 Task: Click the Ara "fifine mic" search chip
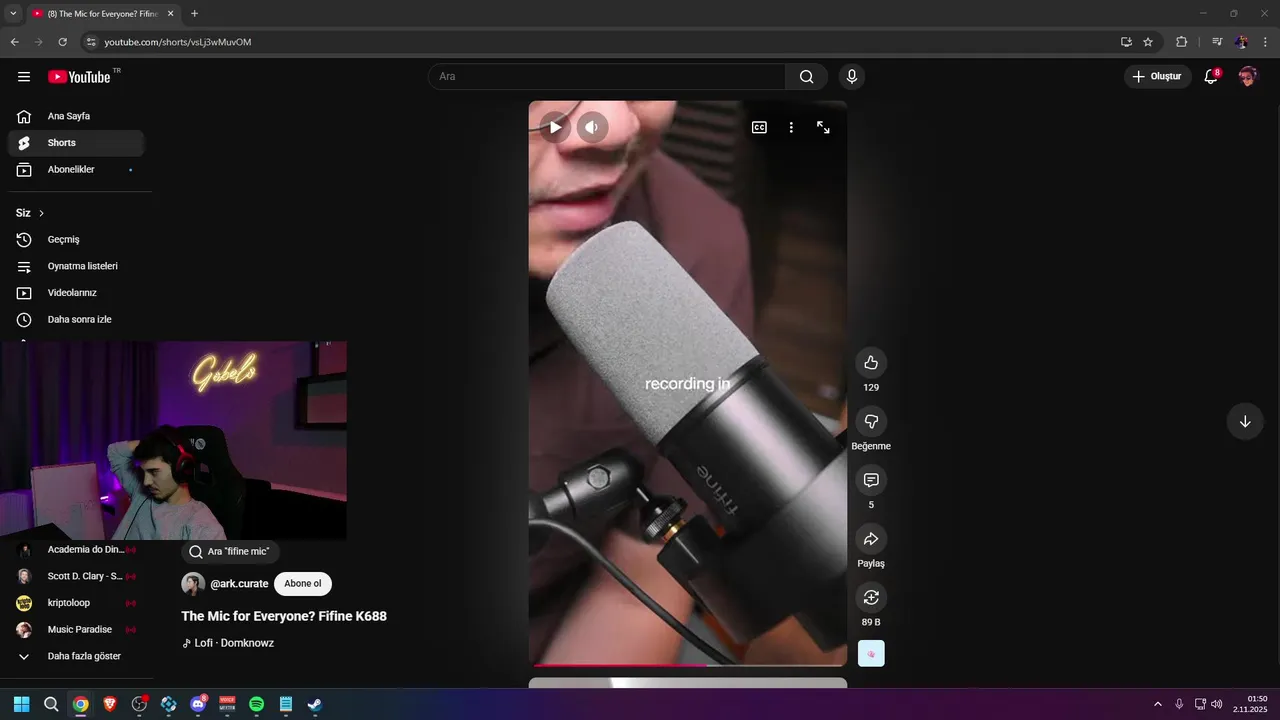pos(231,551)
